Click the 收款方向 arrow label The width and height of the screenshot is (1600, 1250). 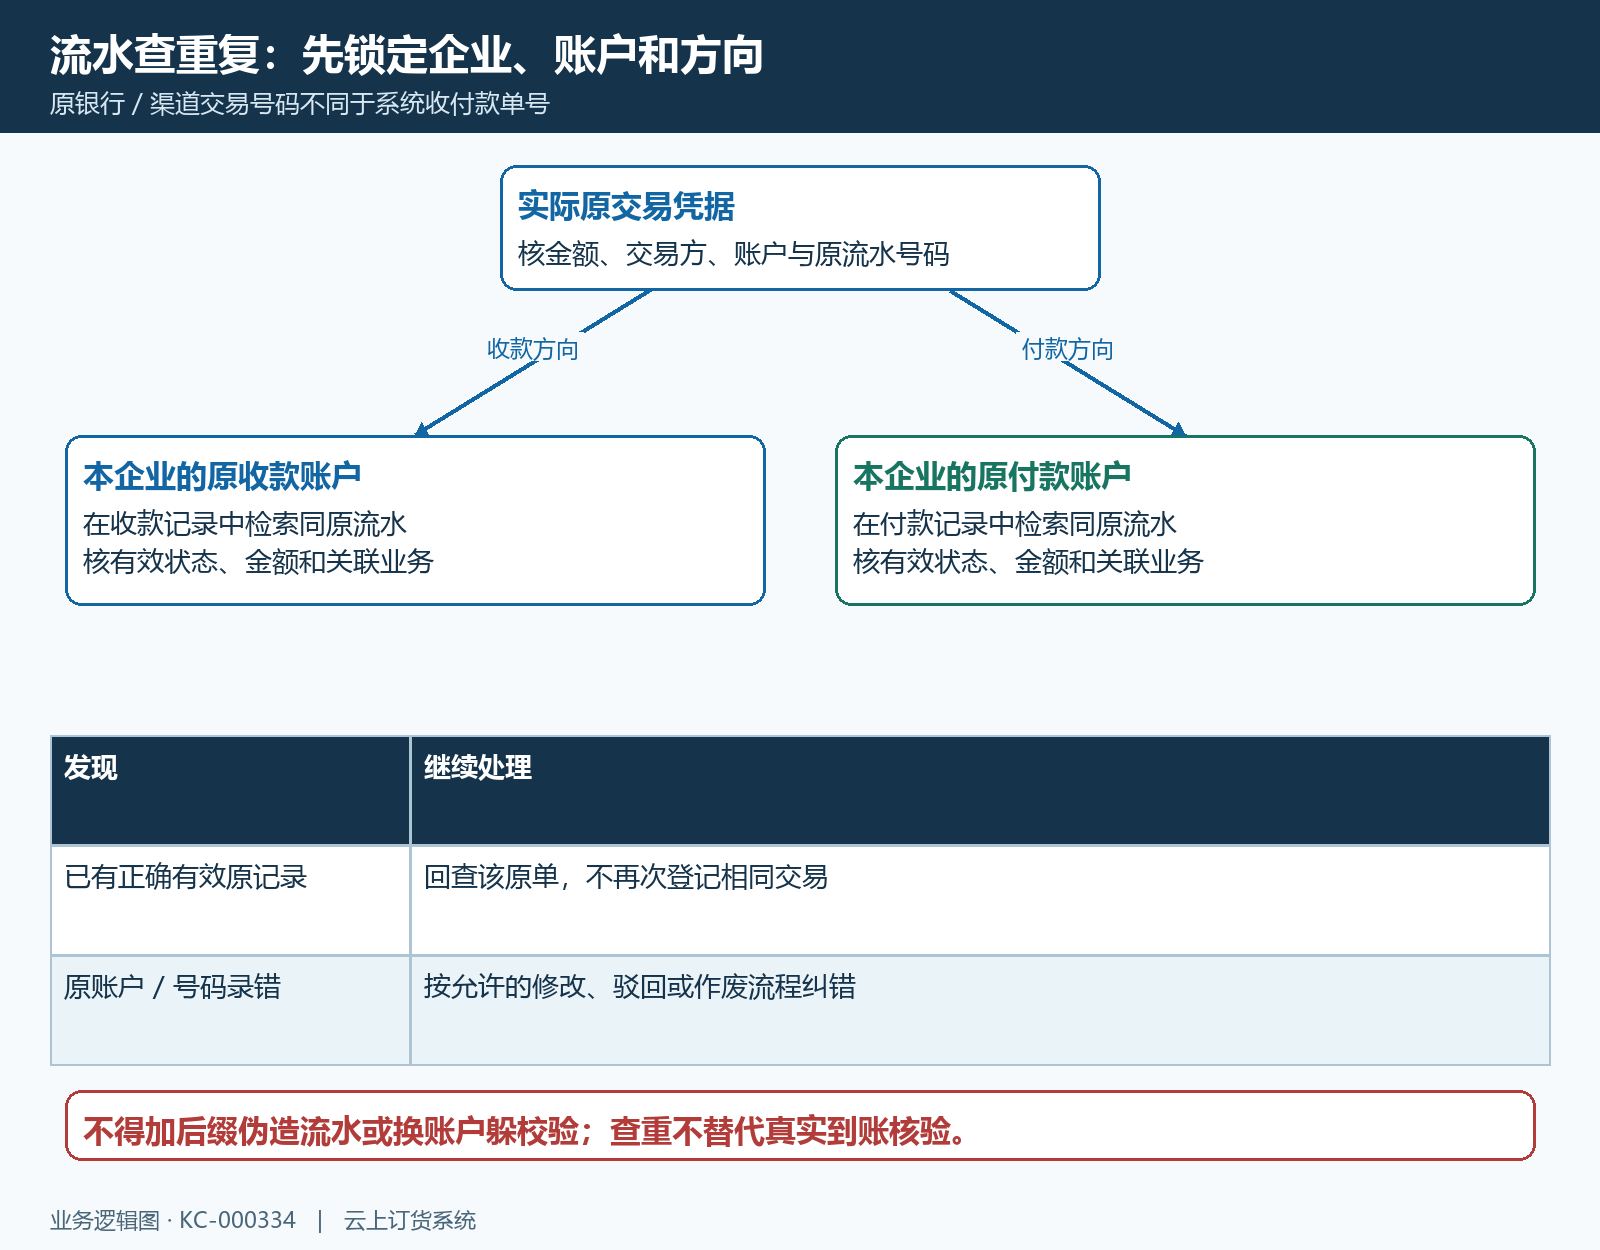[x=533, y=349]
